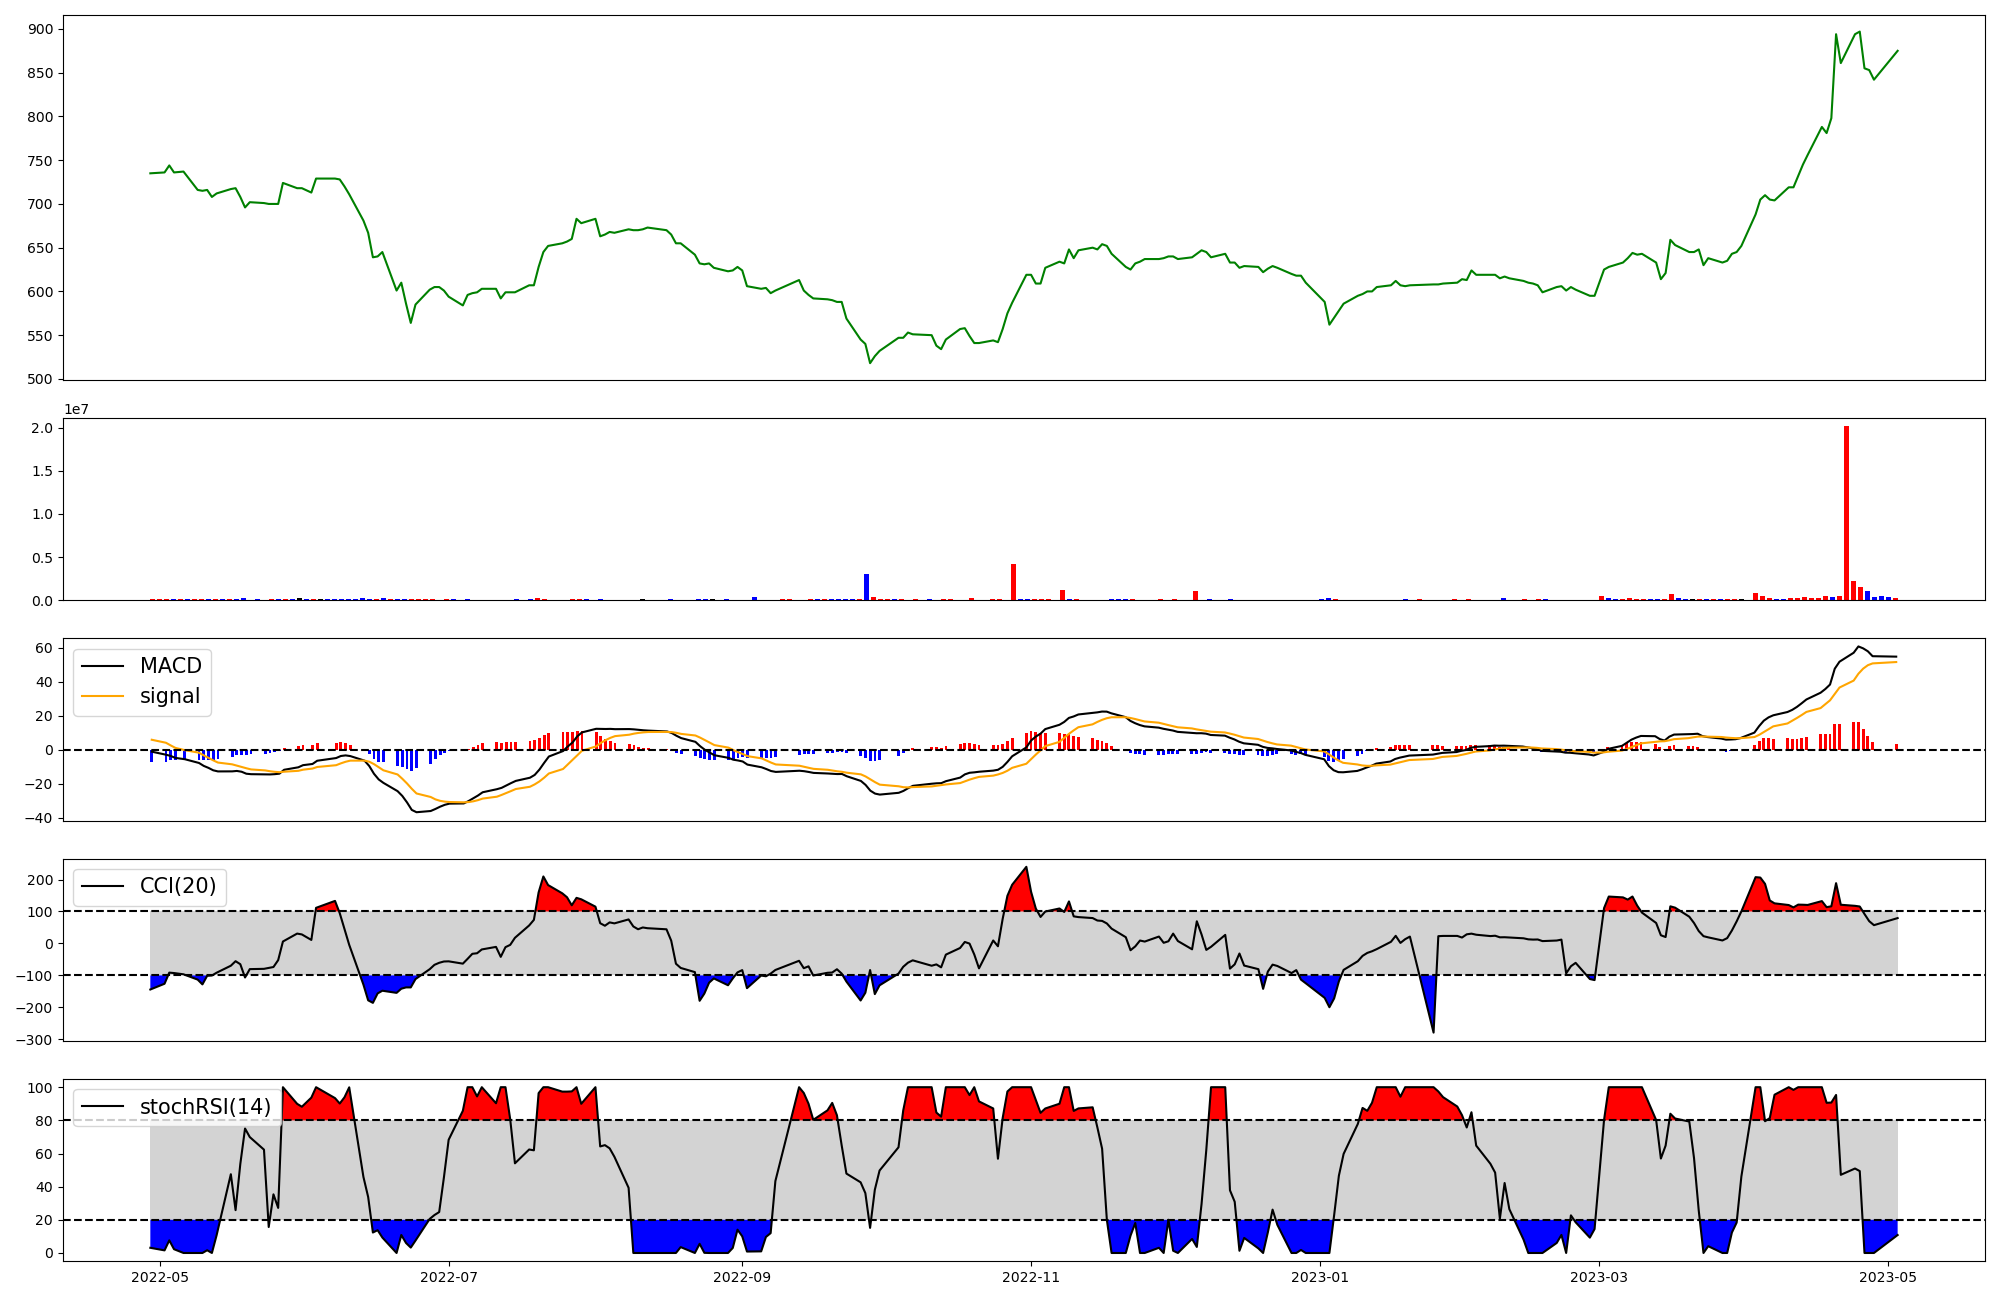This screenshot has height=1300, width=2000.
Task: Click the 2023-05 date axis label
Action: click(x=1888, y=1277)
